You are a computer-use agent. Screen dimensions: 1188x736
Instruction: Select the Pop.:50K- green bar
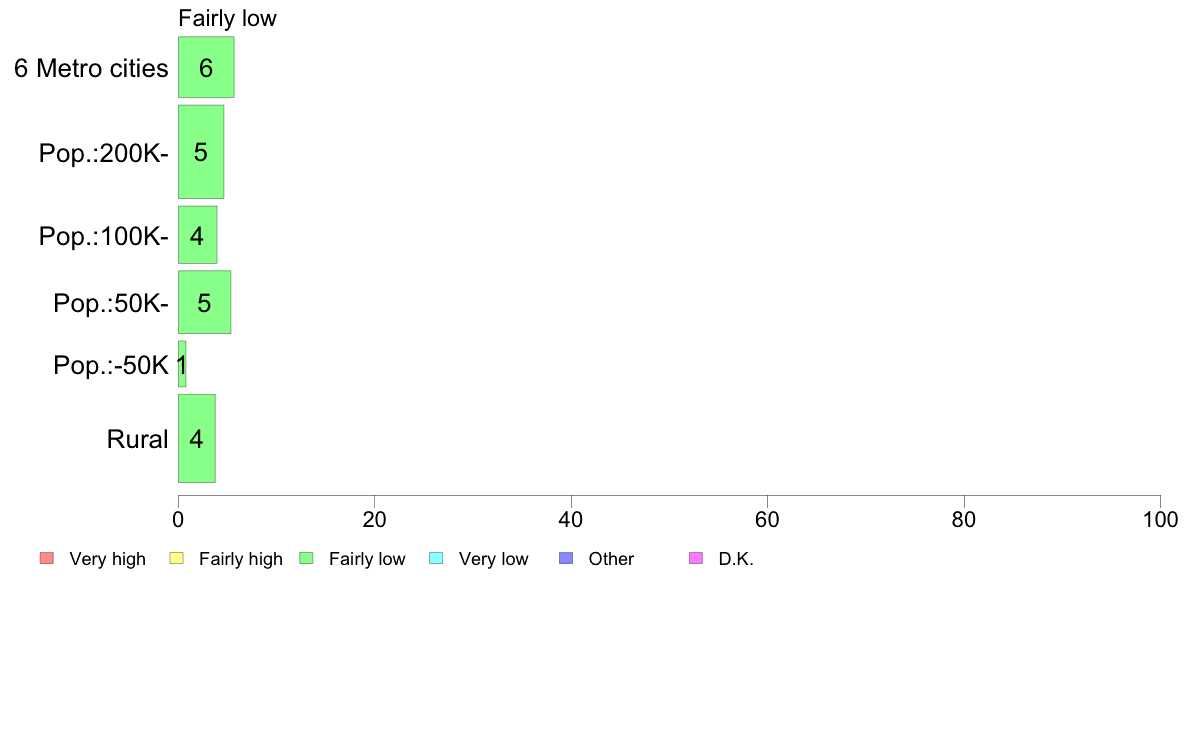(205, 302)
